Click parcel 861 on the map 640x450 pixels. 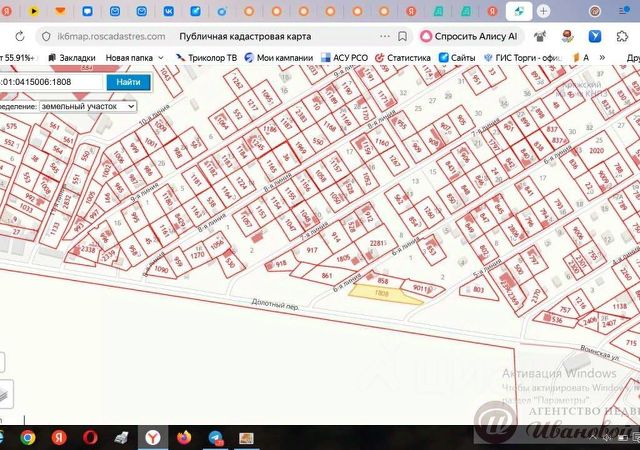[327, 275]
